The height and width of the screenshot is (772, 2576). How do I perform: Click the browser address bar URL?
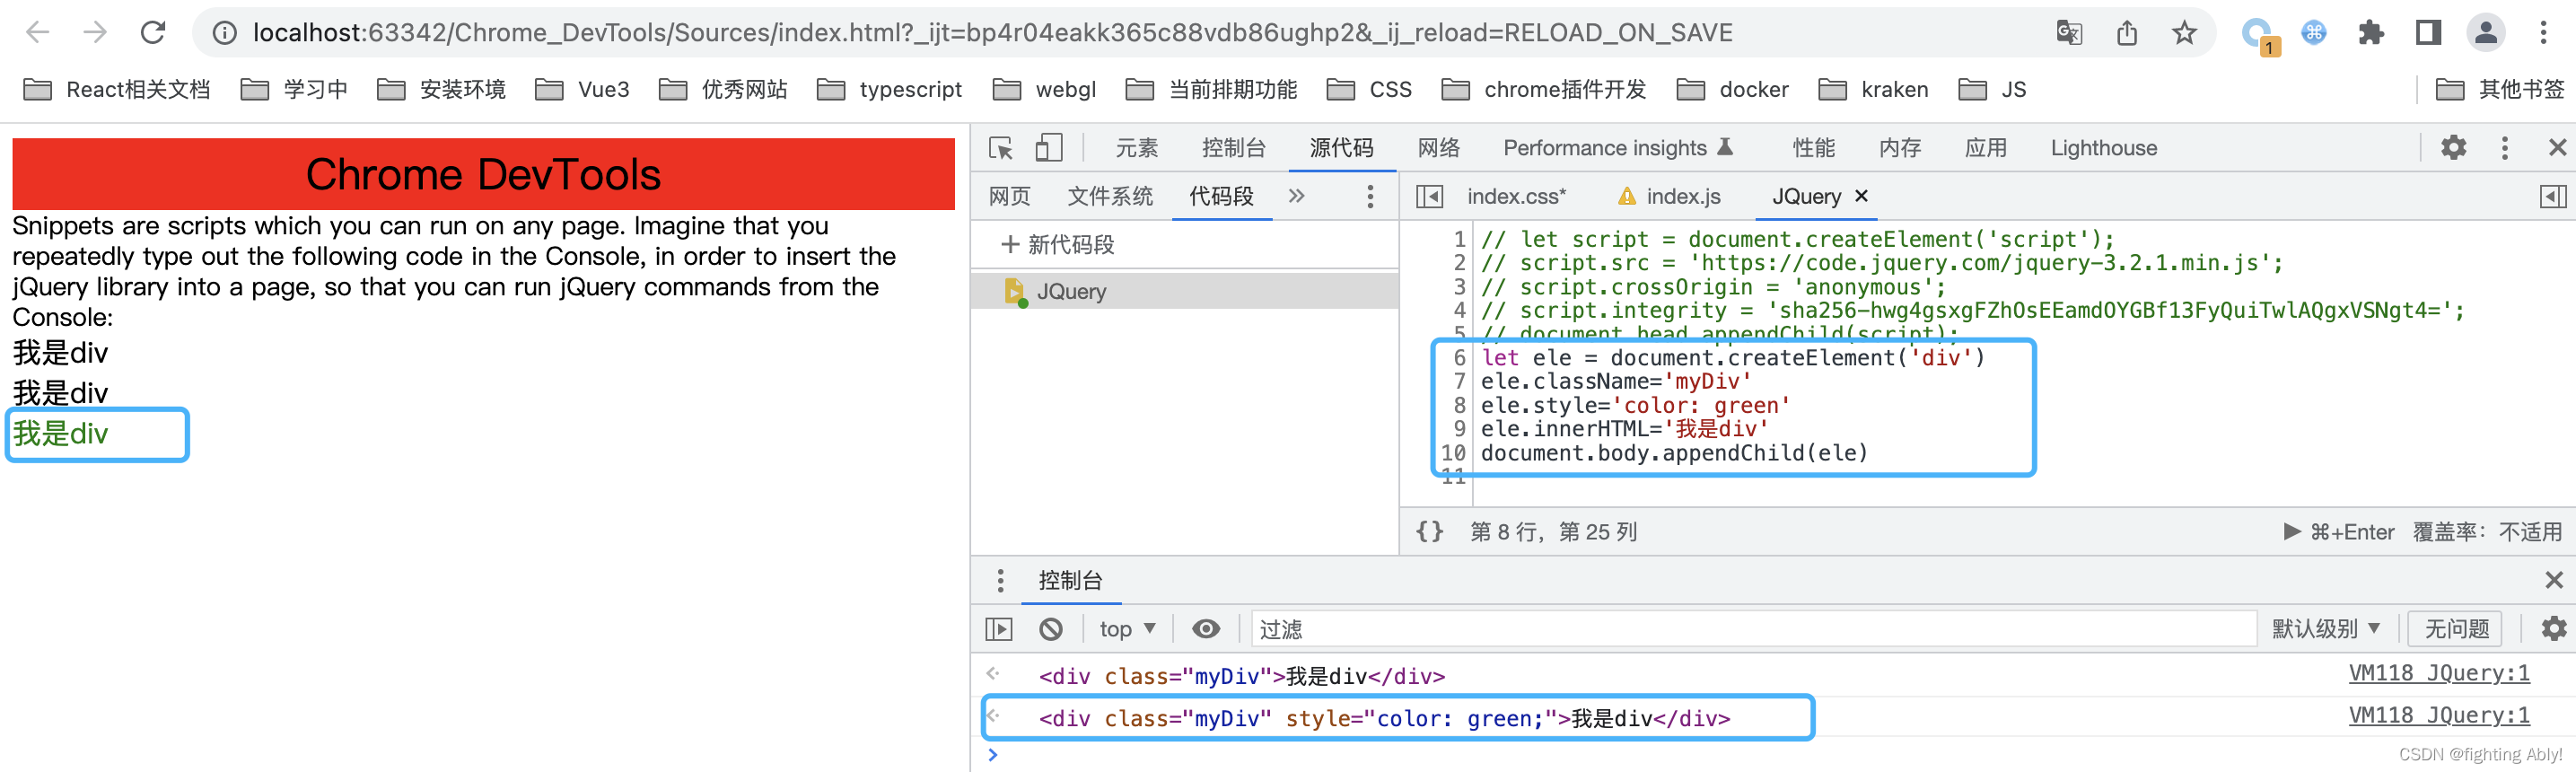click(x=992, y=33)
